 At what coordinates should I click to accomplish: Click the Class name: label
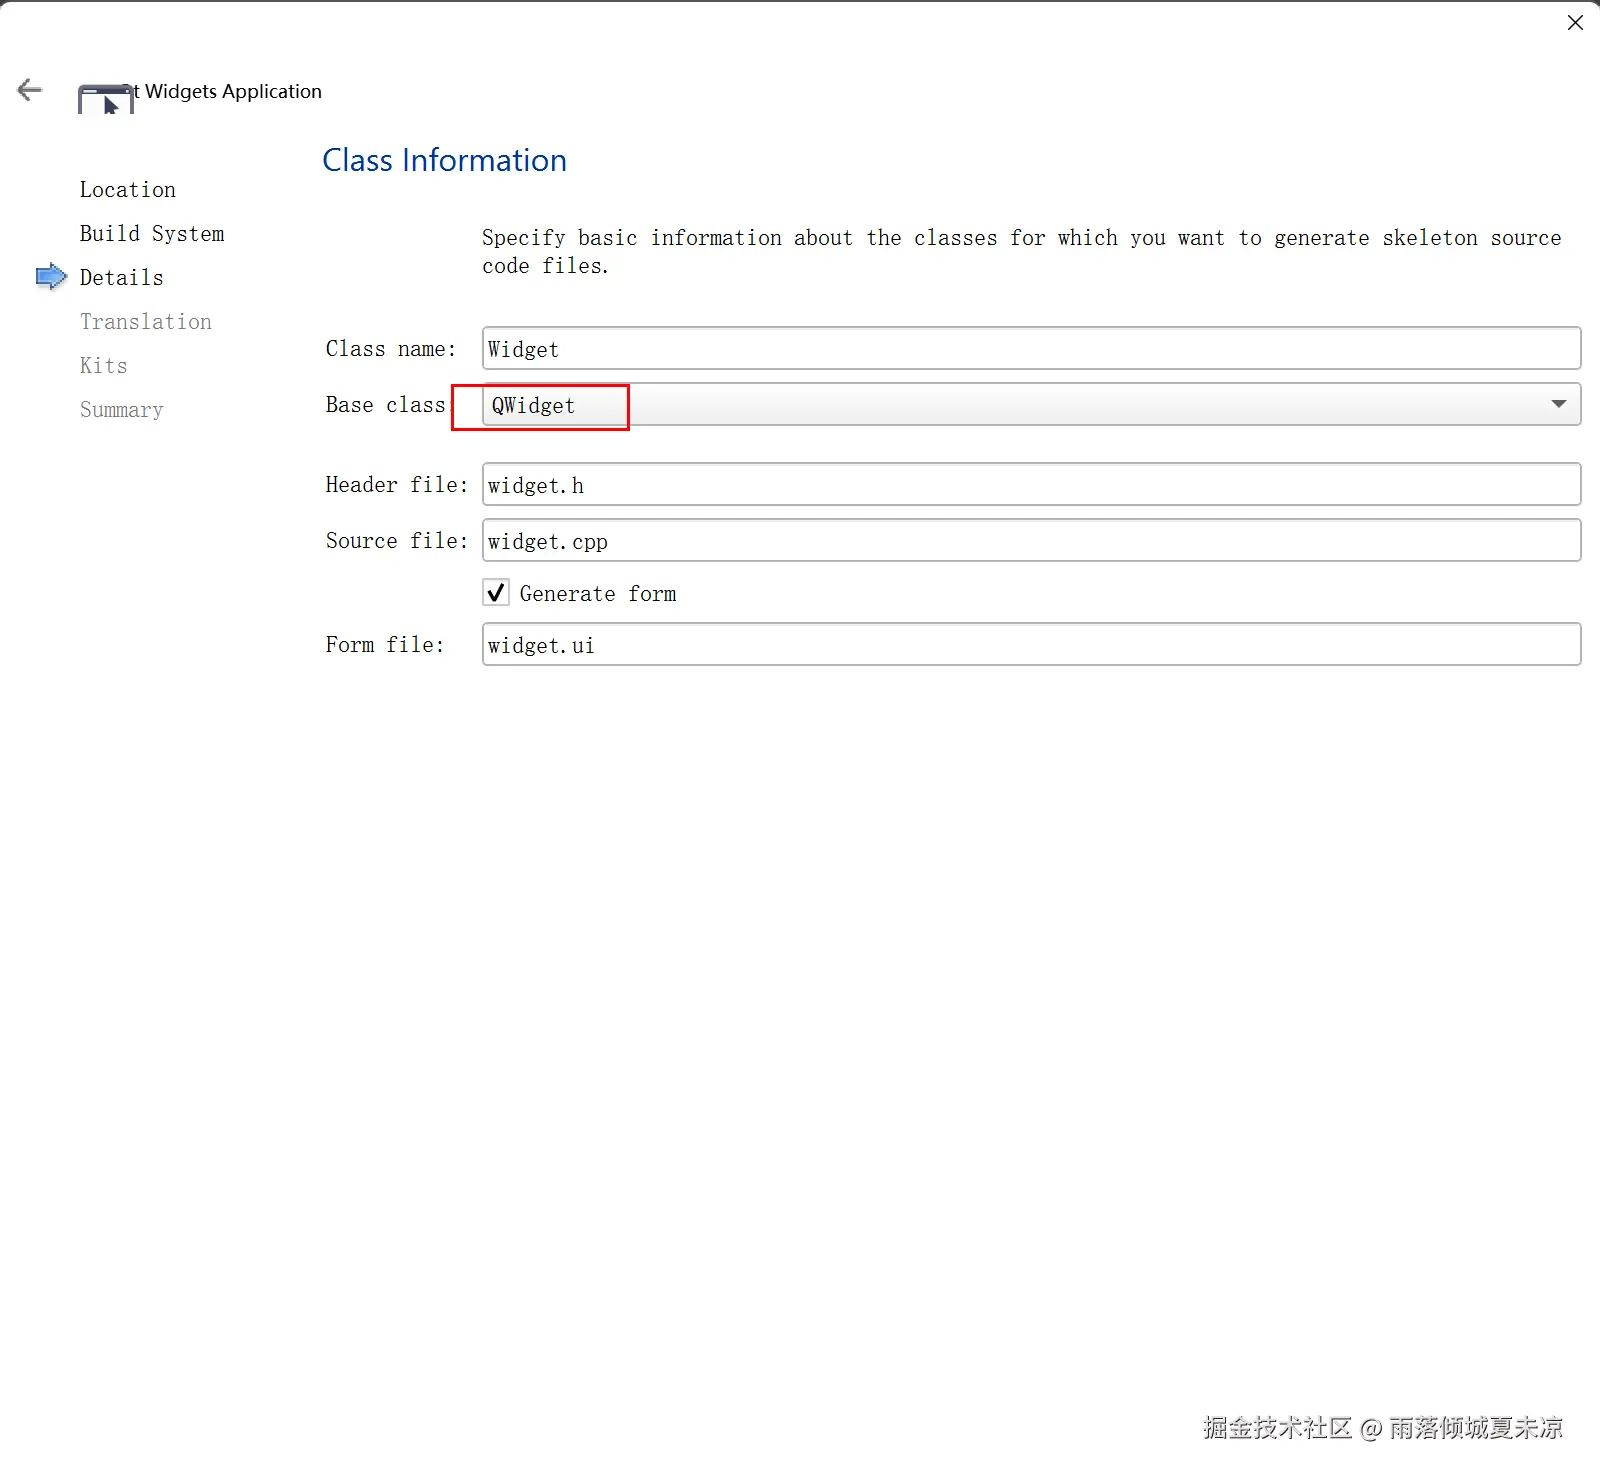click(391, 349)
